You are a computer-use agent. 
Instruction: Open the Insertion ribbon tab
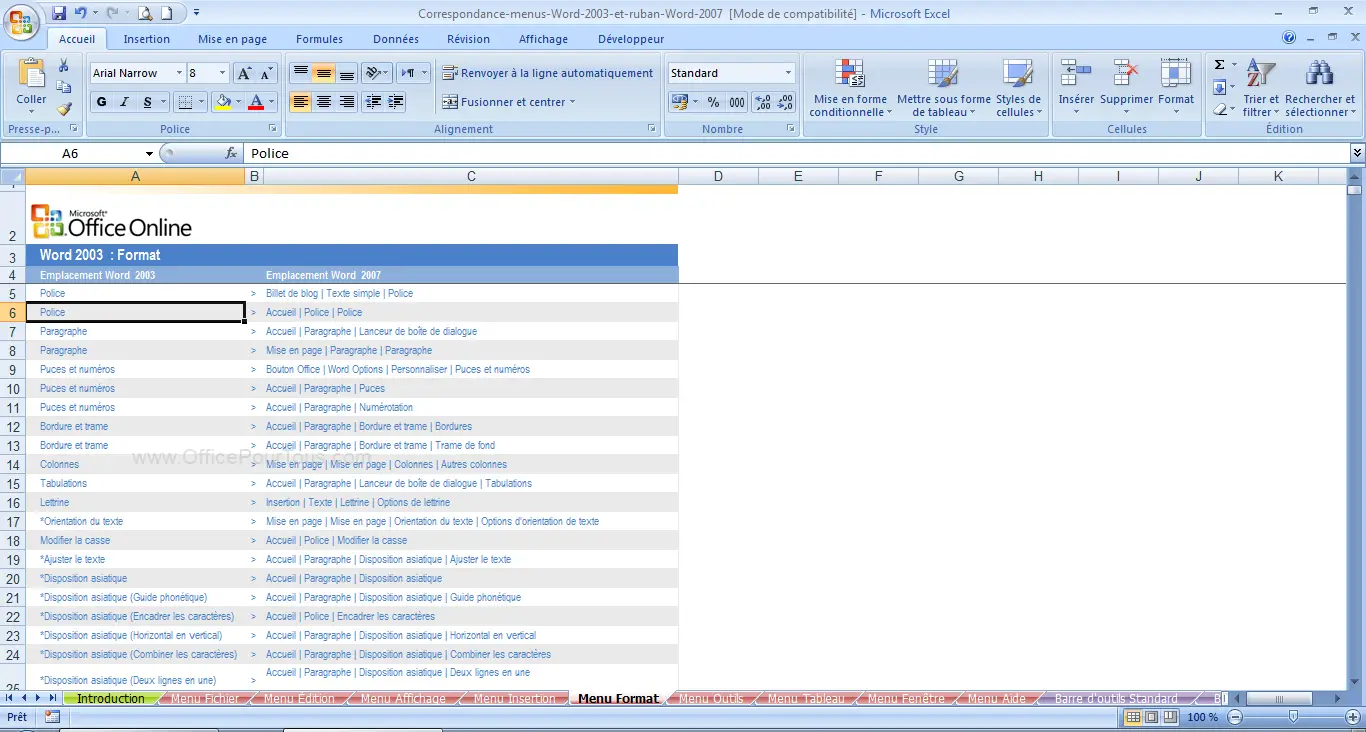point(147,39)
